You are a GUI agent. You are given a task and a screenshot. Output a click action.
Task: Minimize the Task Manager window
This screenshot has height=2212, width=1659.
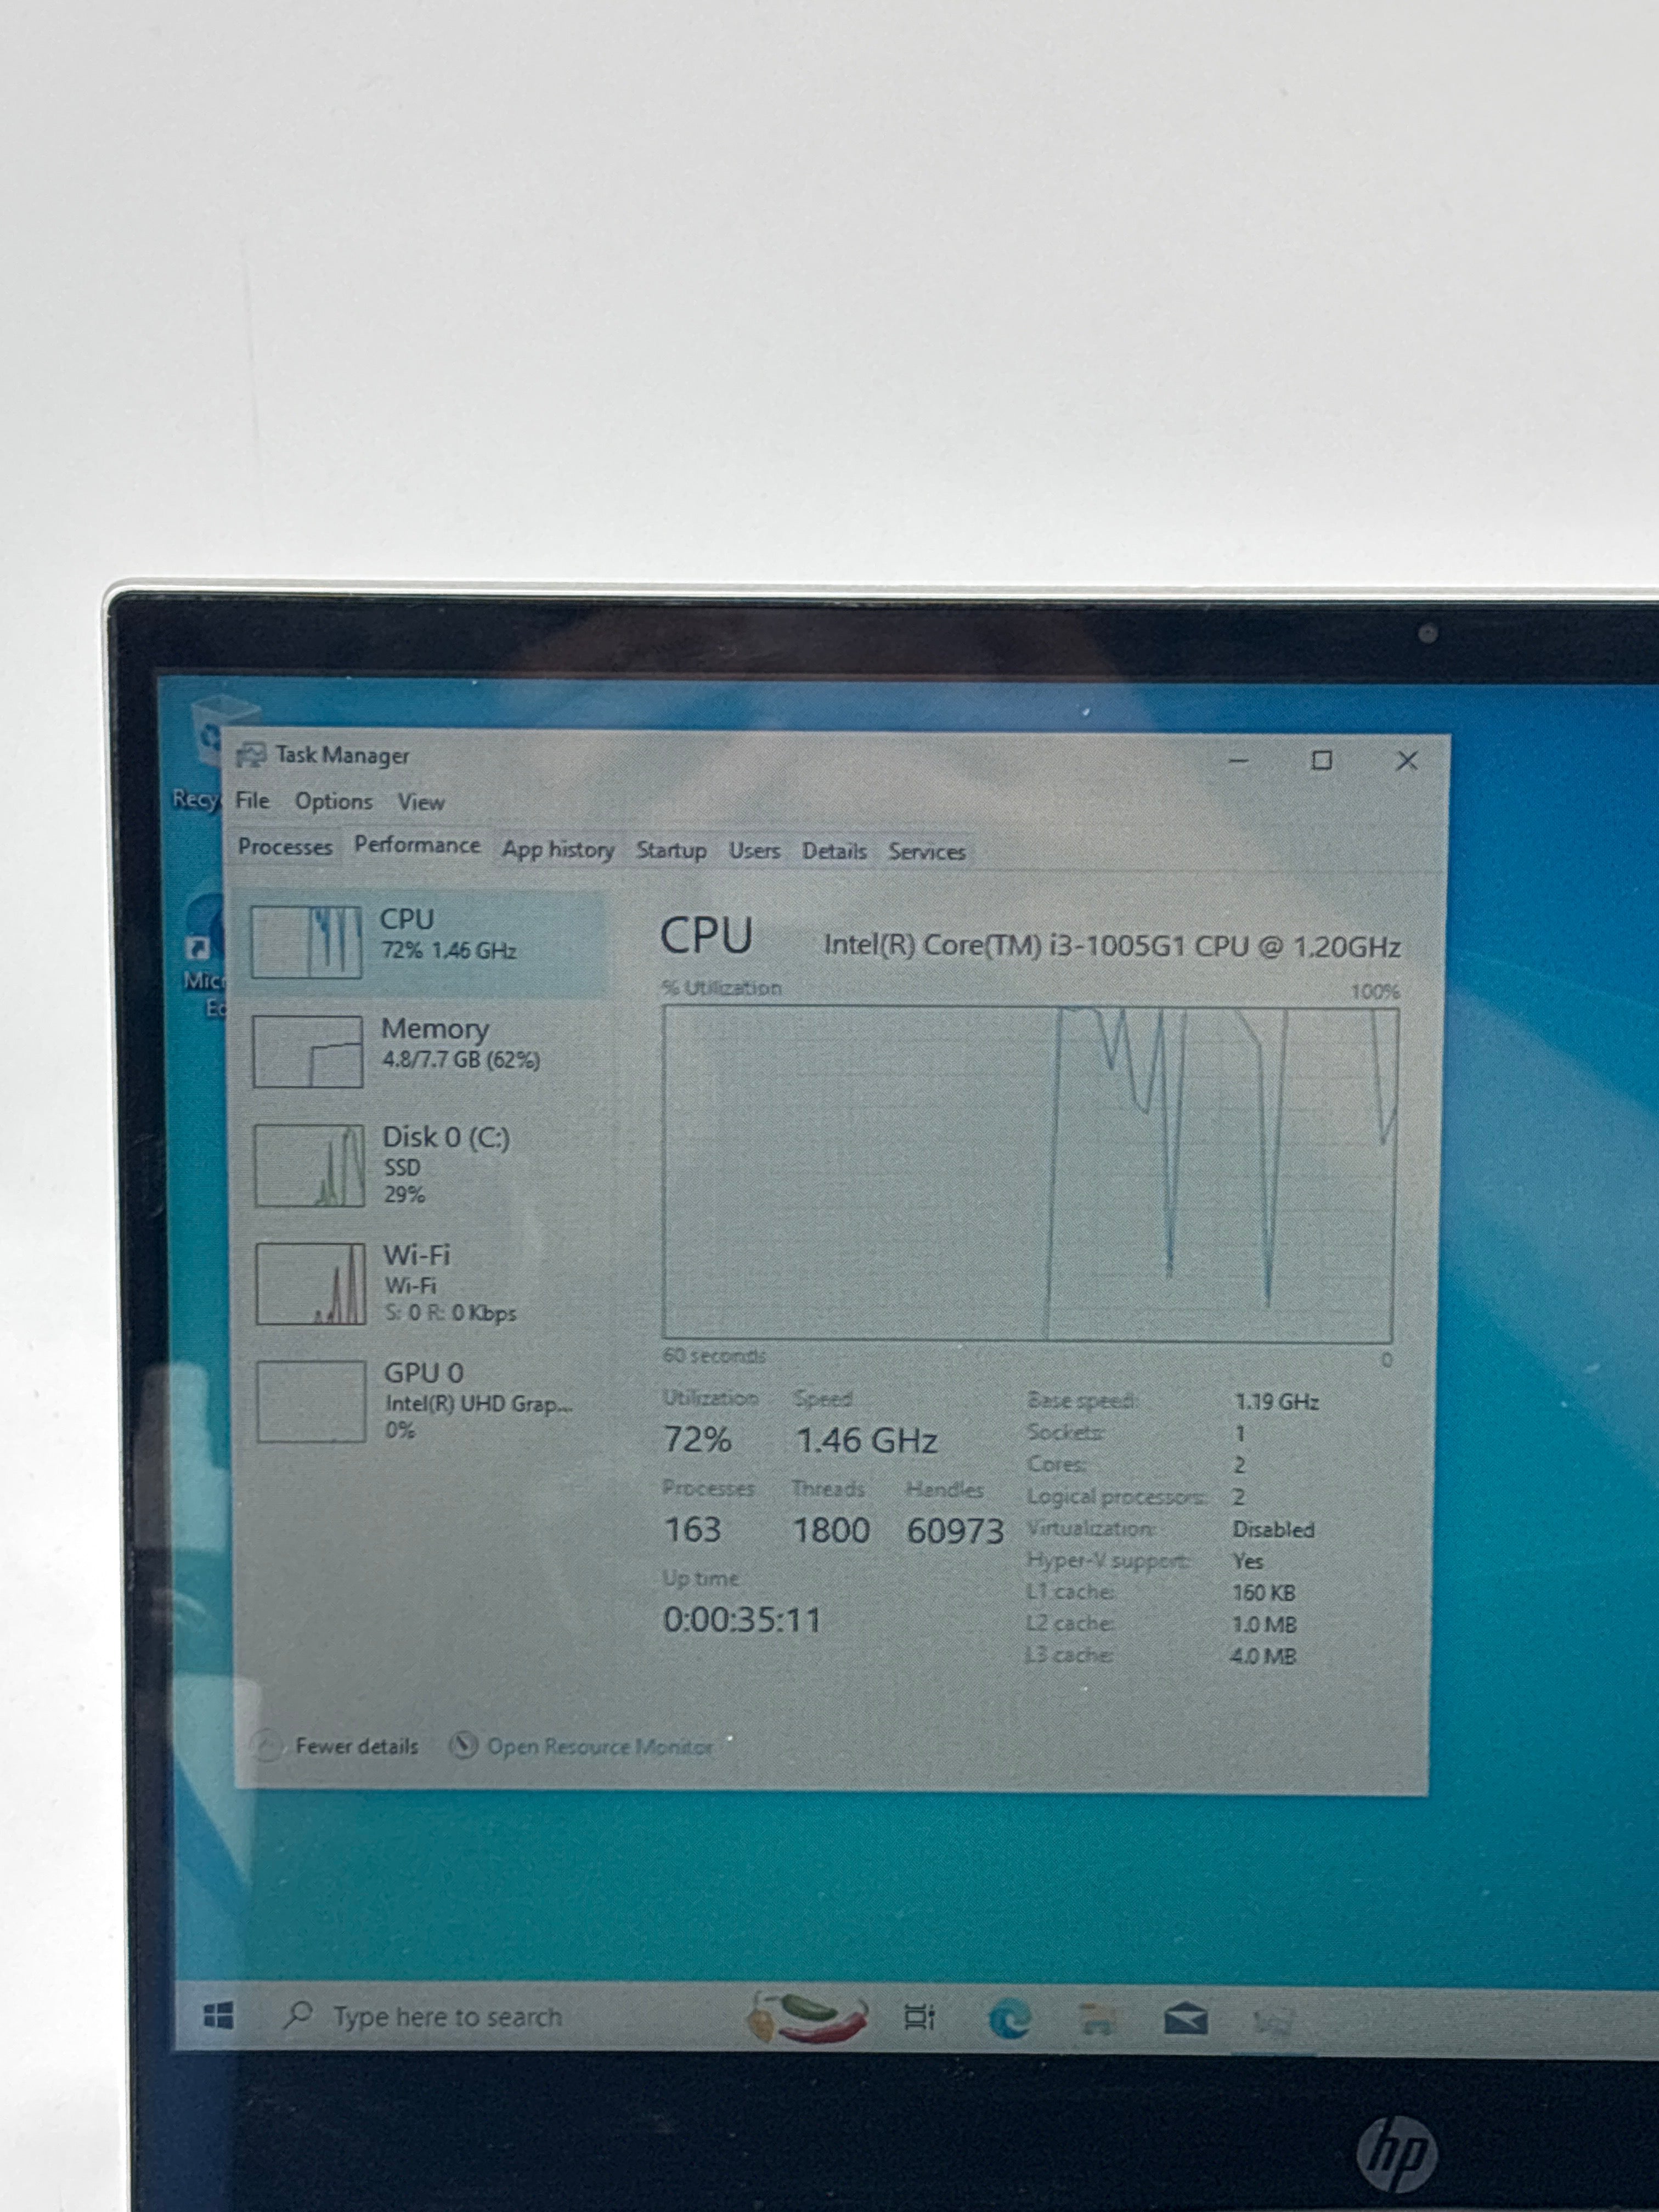(1239, 761)
